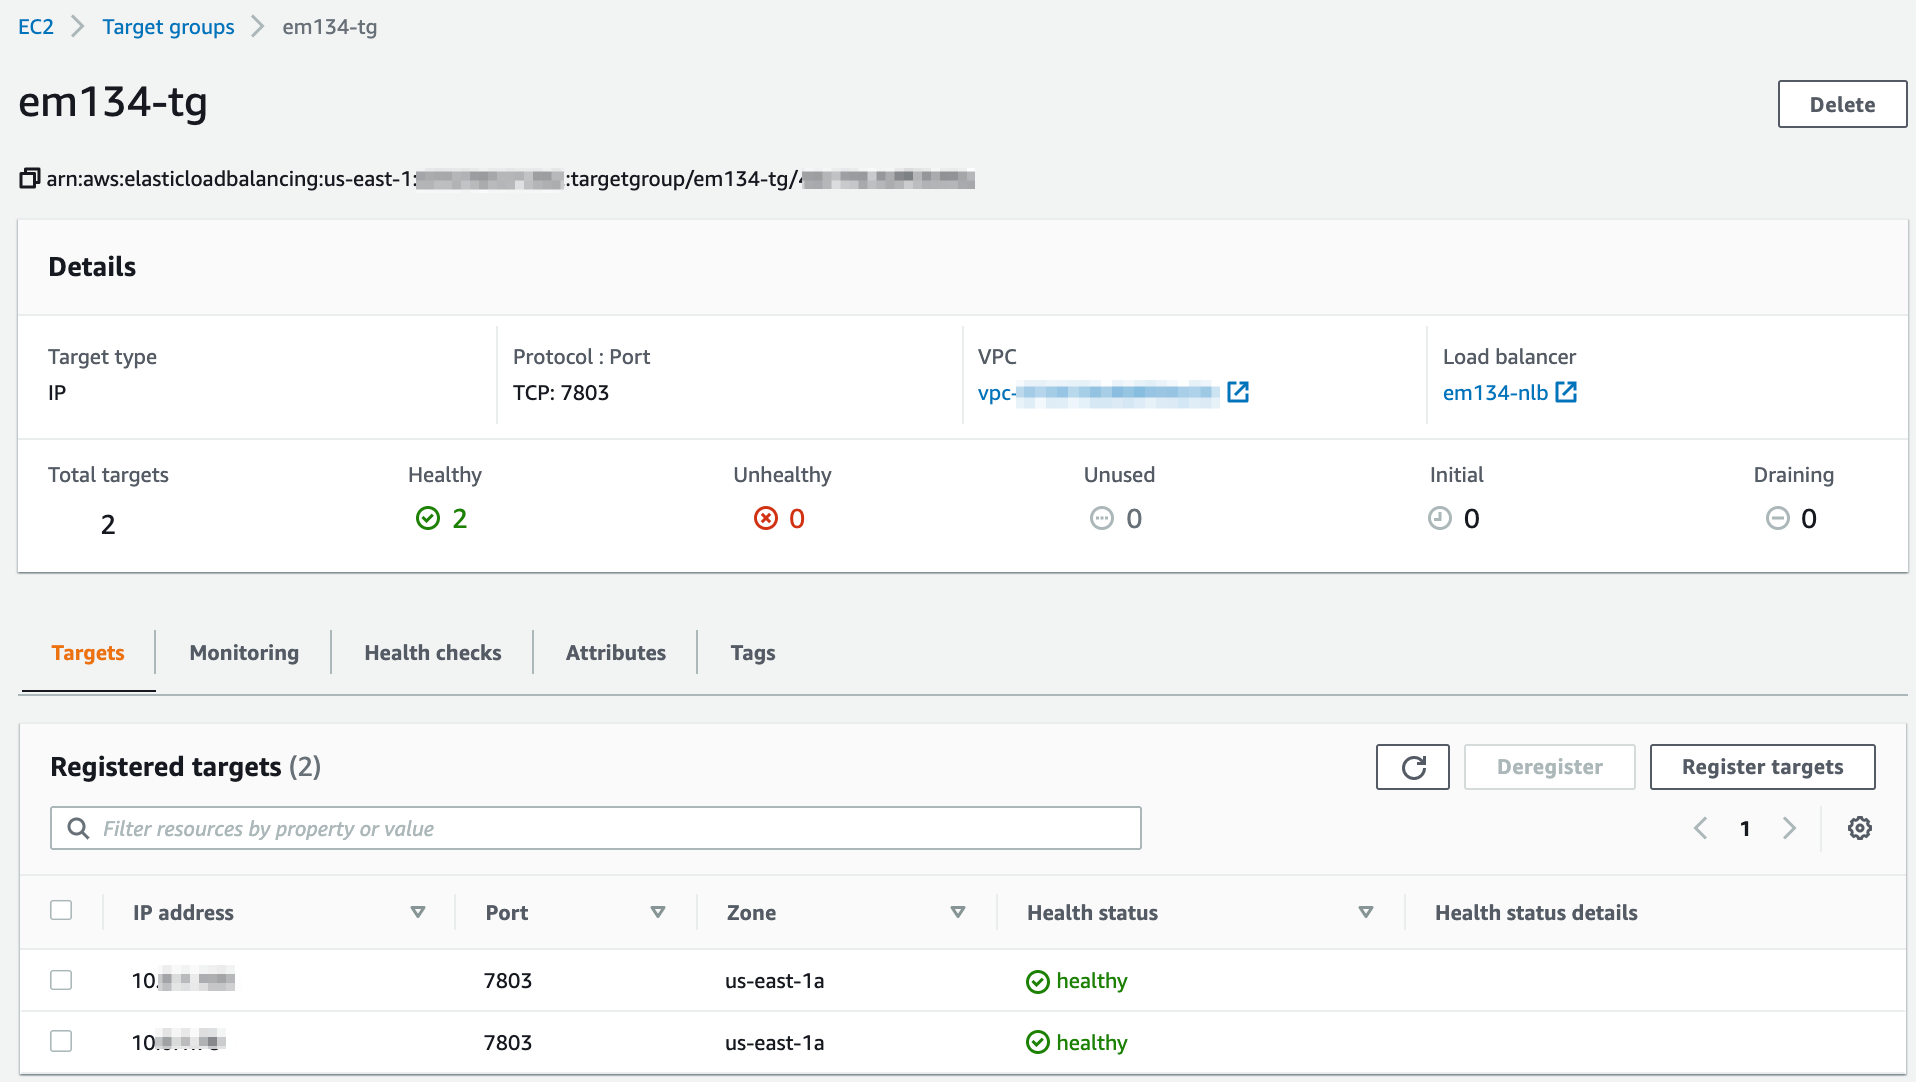Copy the target group ARN icon
The width and height of the screenshot is (1916, 1082).
coord(30,179)
